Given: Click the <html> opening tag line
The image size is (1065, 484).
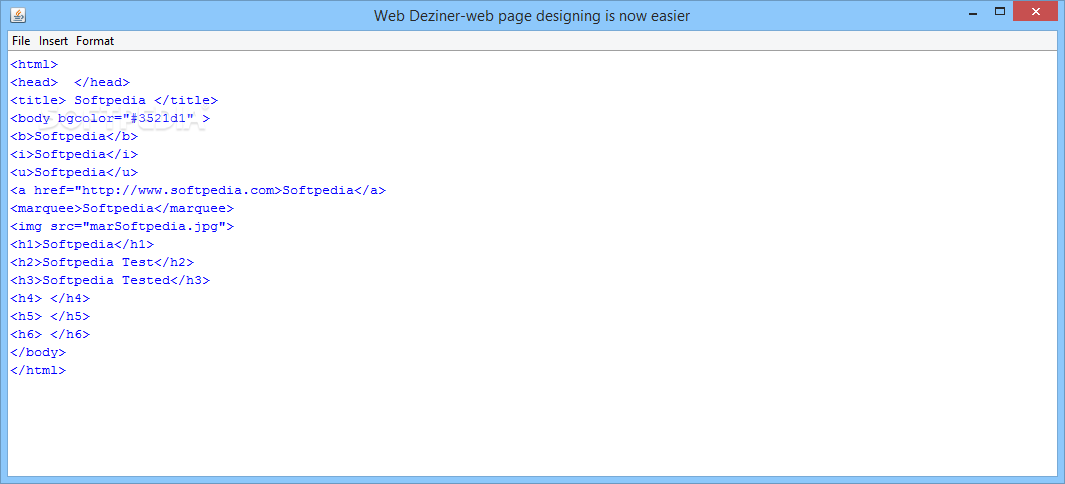Looking at the screenshot, I should click(x=34, y=64).
